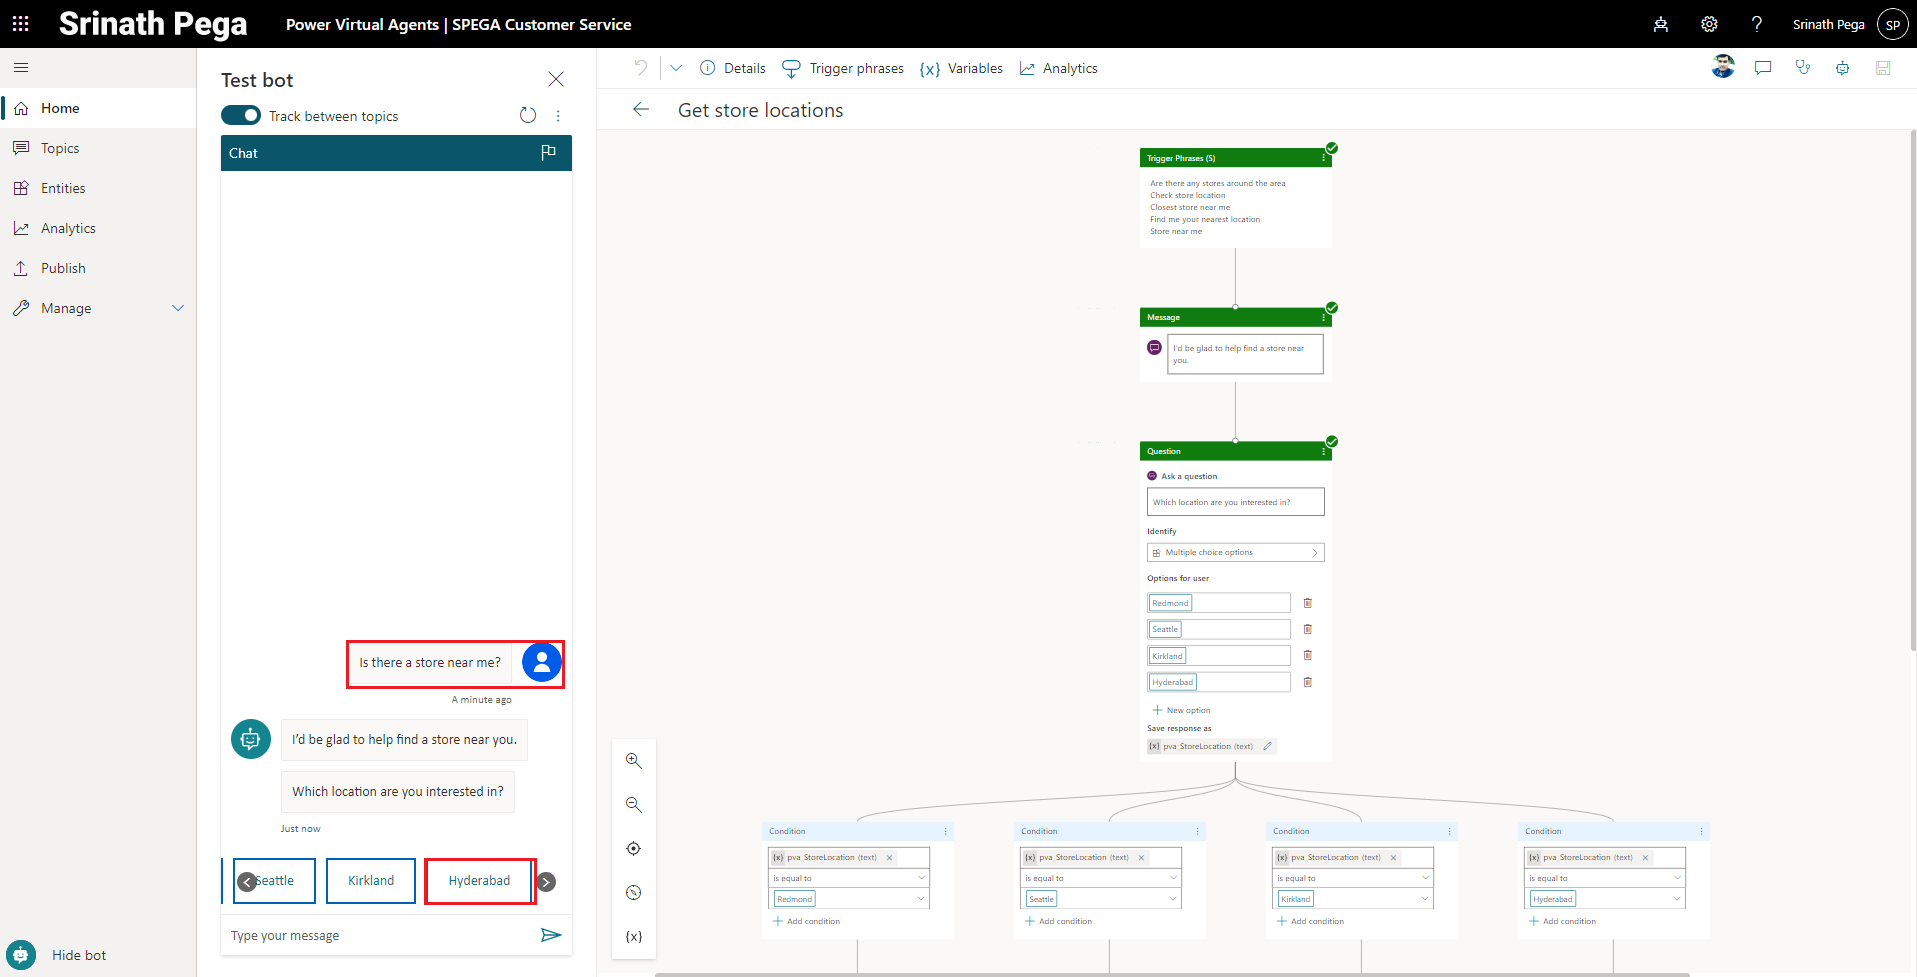Viewport: 1917px width, 977px height.
Task: Open the app launcher waffle icon
Action: tap(20, 24)
